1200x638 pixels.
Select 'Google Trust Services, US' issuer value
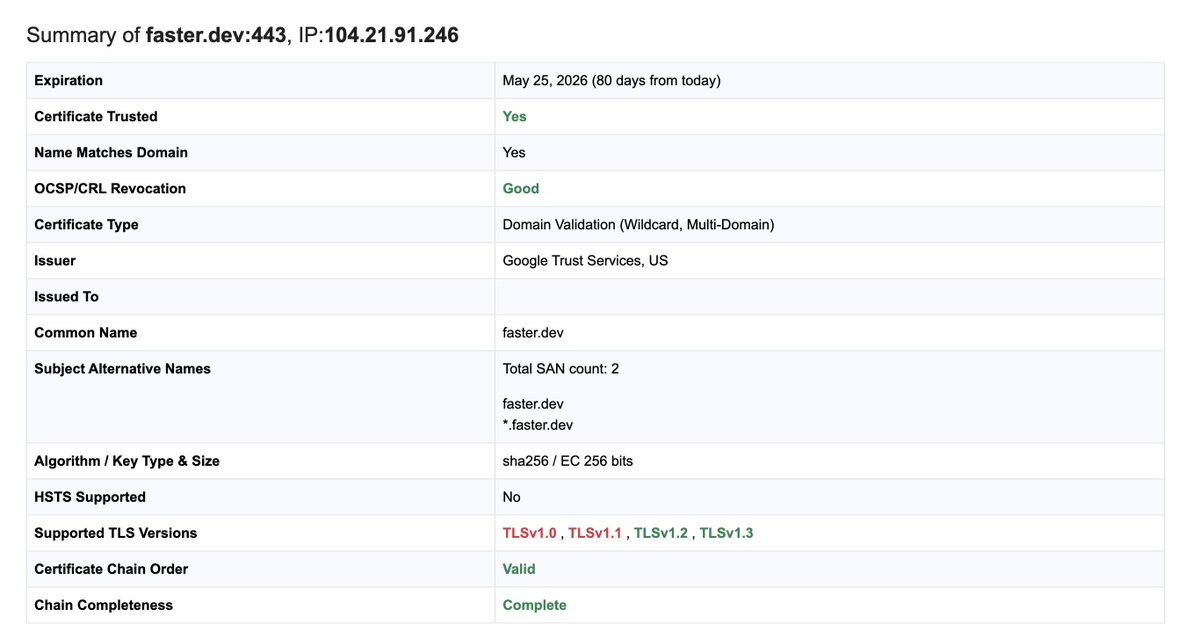585,260
